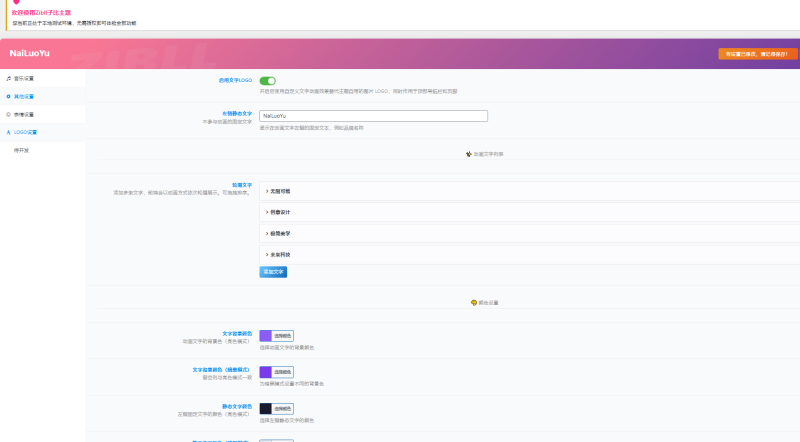Click the music note icon for 音乐设置
This screenshot has height=442, width=800.
[9, 78]
